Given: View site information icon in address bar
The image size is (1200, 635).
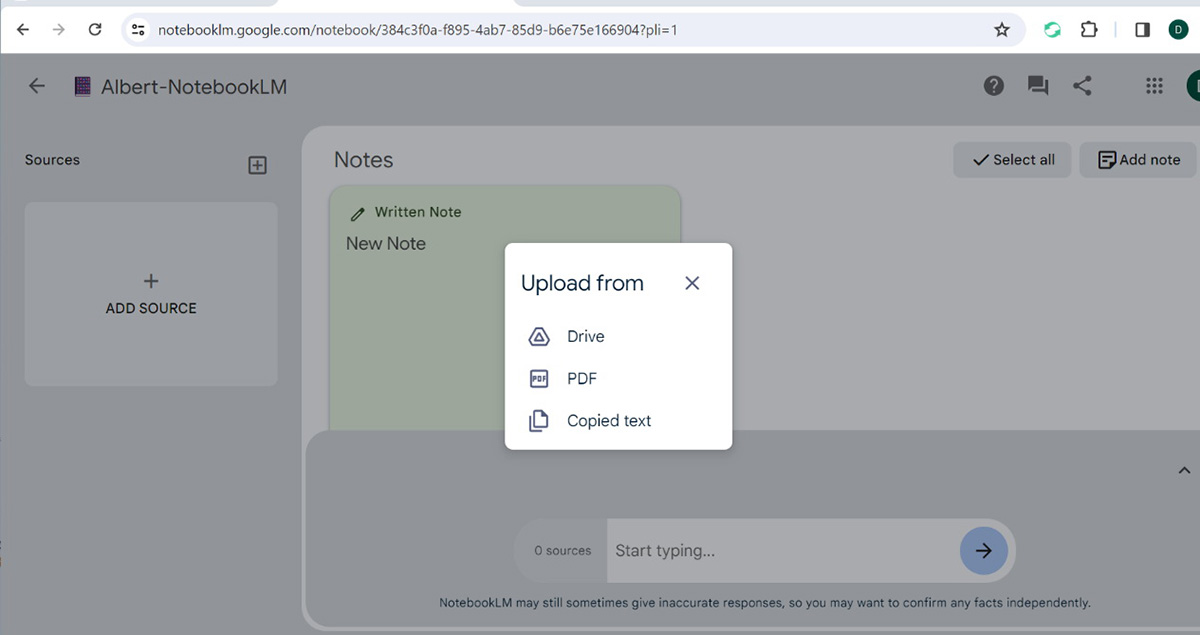Looking at the screenshot, I should (x=139, y=30).
